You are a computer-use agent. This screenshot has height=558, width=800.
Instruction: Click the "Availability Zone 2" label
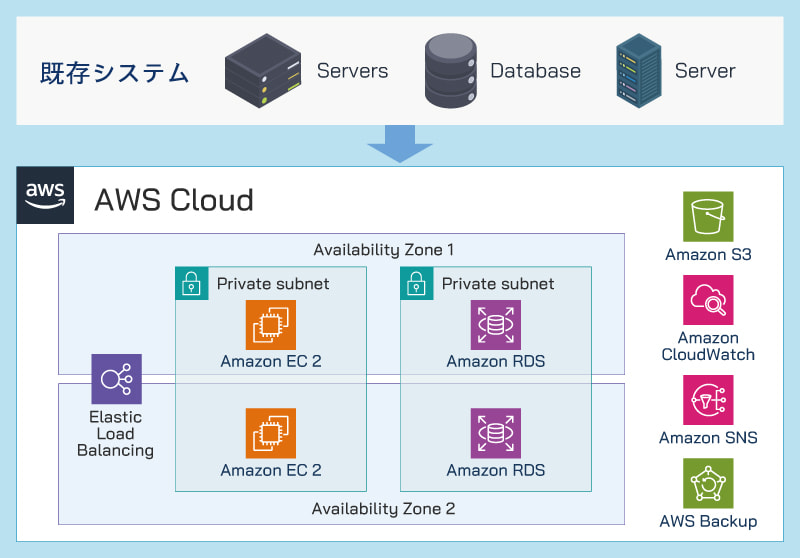[x=384, y=509]
